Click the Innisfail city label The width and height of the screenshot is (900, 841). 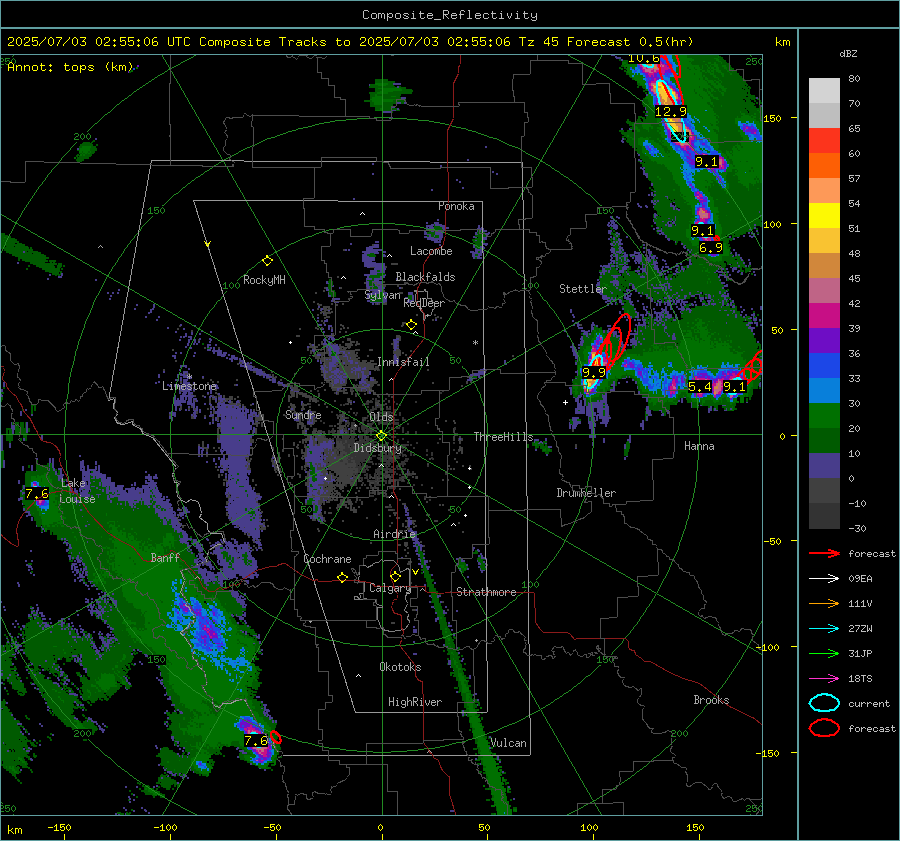[403, 362]
